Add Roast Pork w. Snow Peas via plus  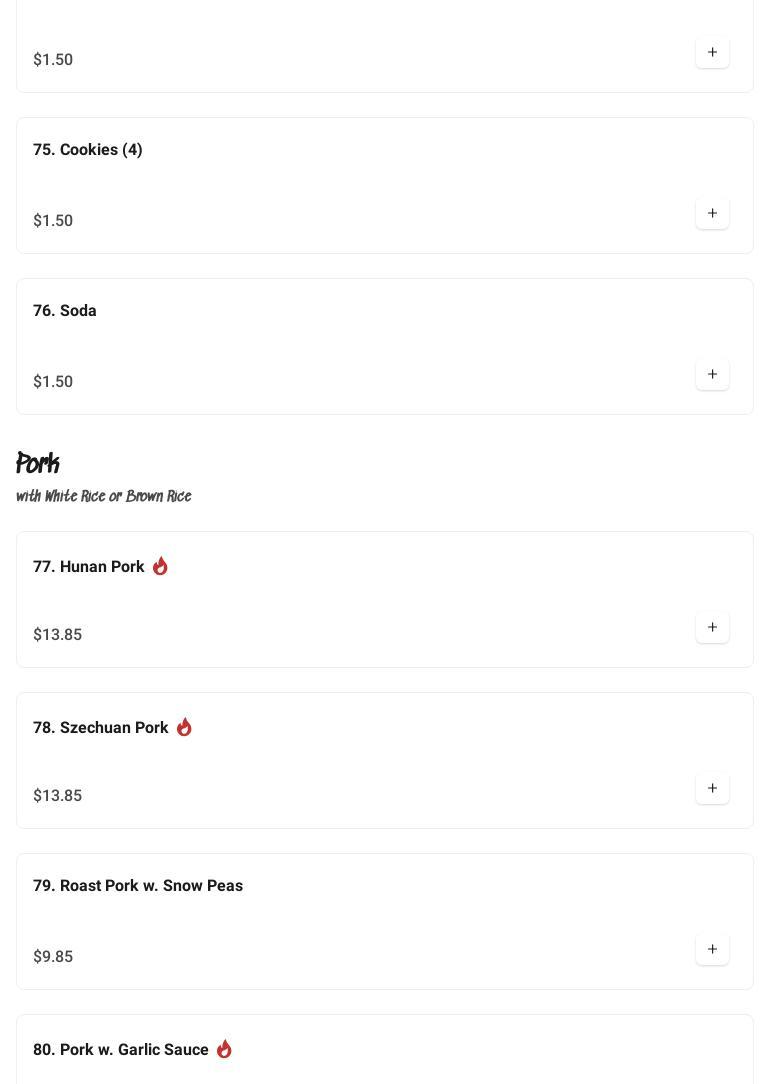[712, 949]
